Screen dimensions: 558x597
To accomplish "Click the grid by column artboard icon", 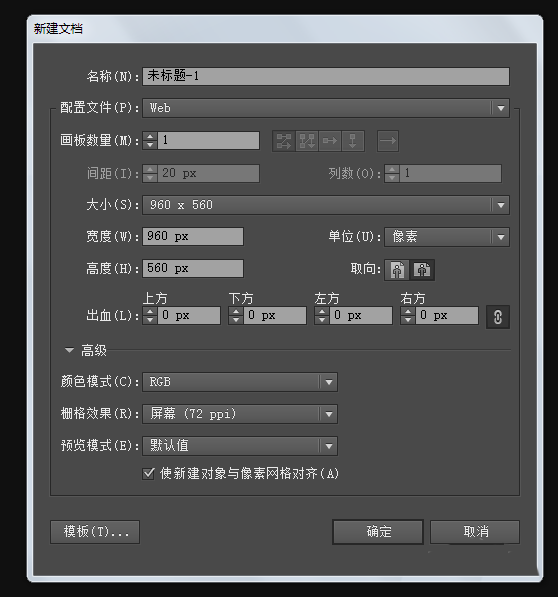I will pyautogui.click(x=307, y=141).
